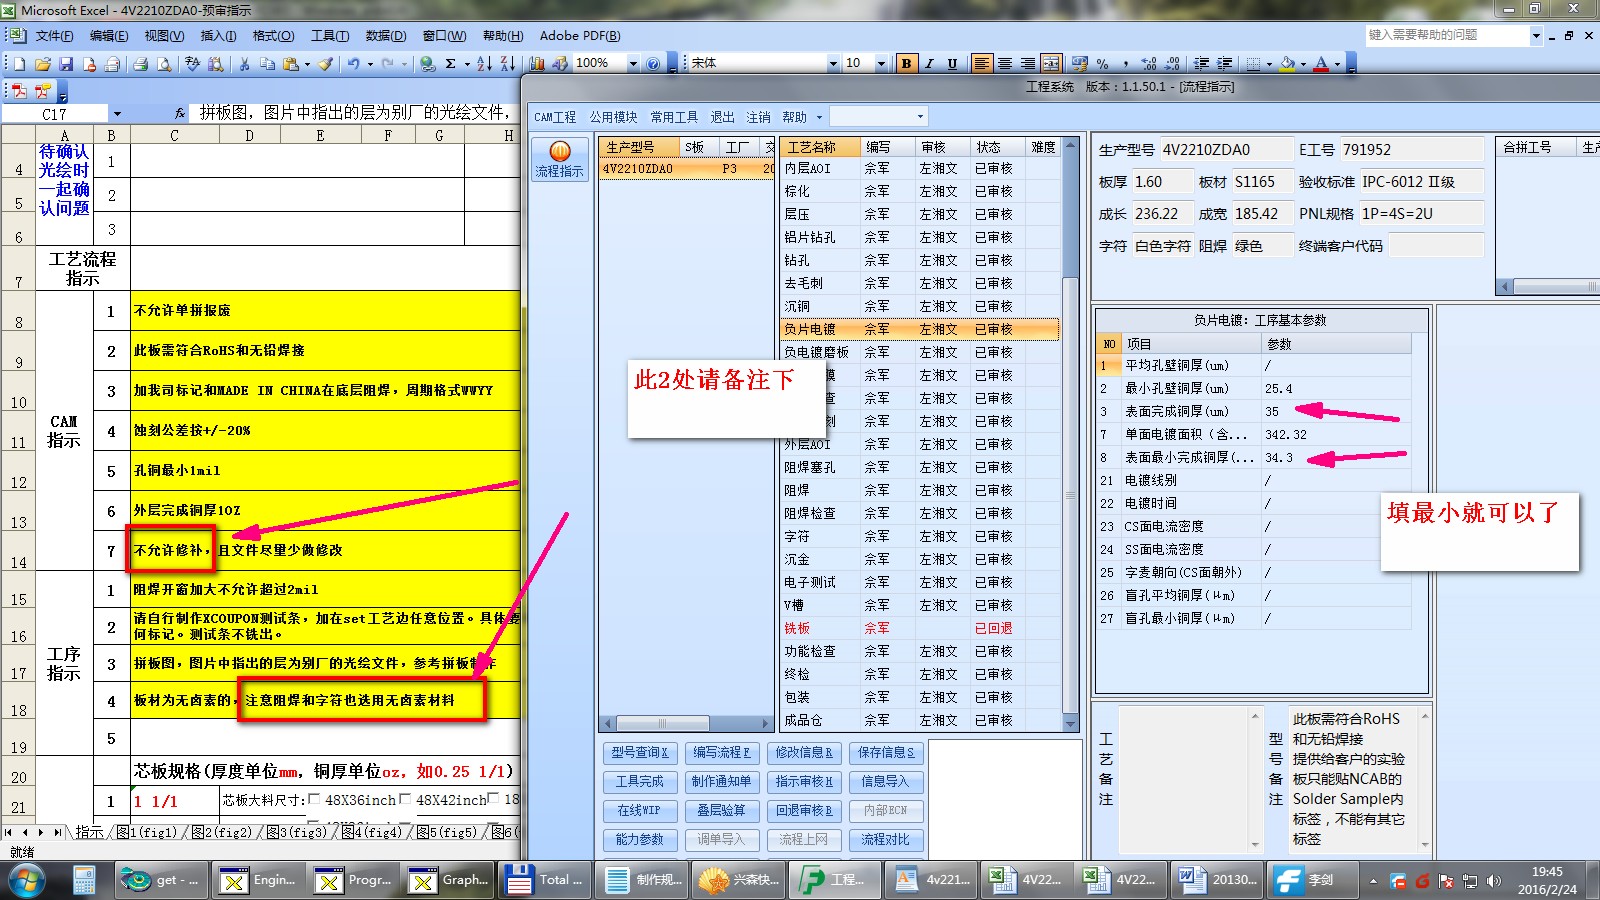Click the AutoSum sigma icon

pos(451,63)
